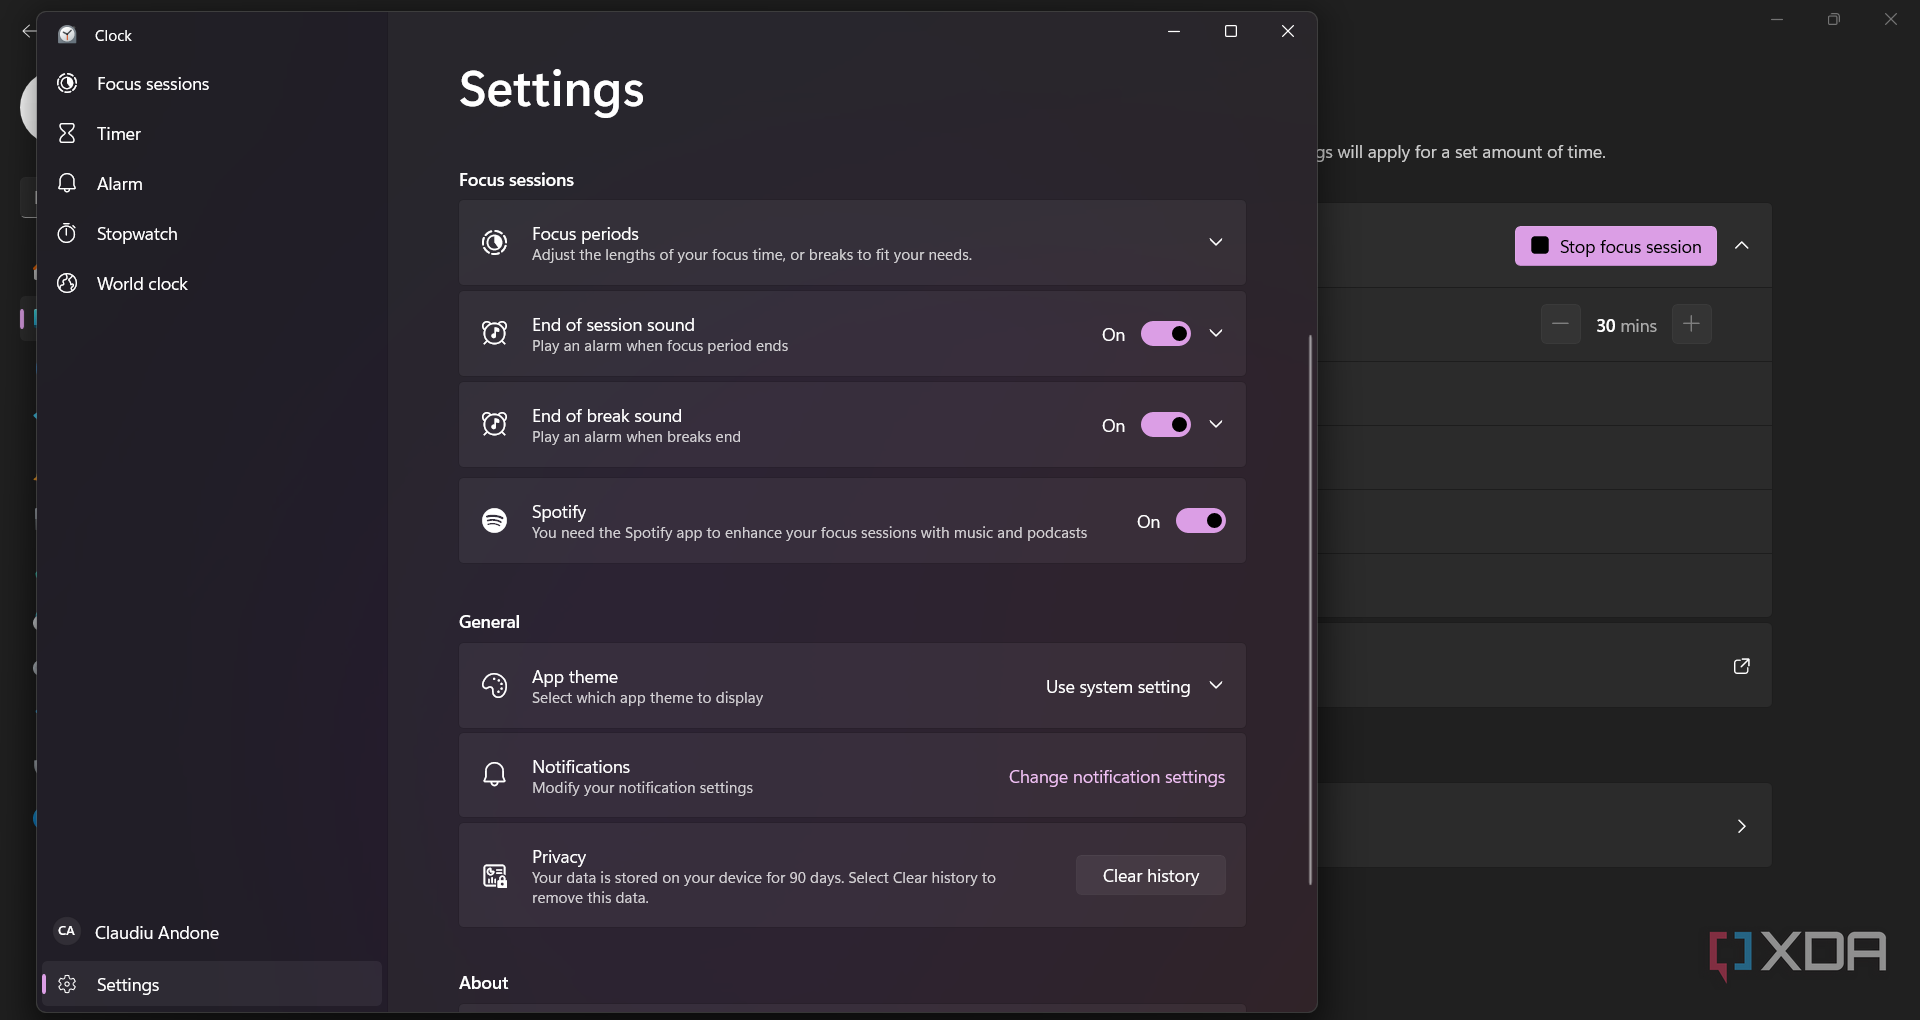Click the End of session sound icon
The height and width of the screenshot is (1020, 1920).
494,334
